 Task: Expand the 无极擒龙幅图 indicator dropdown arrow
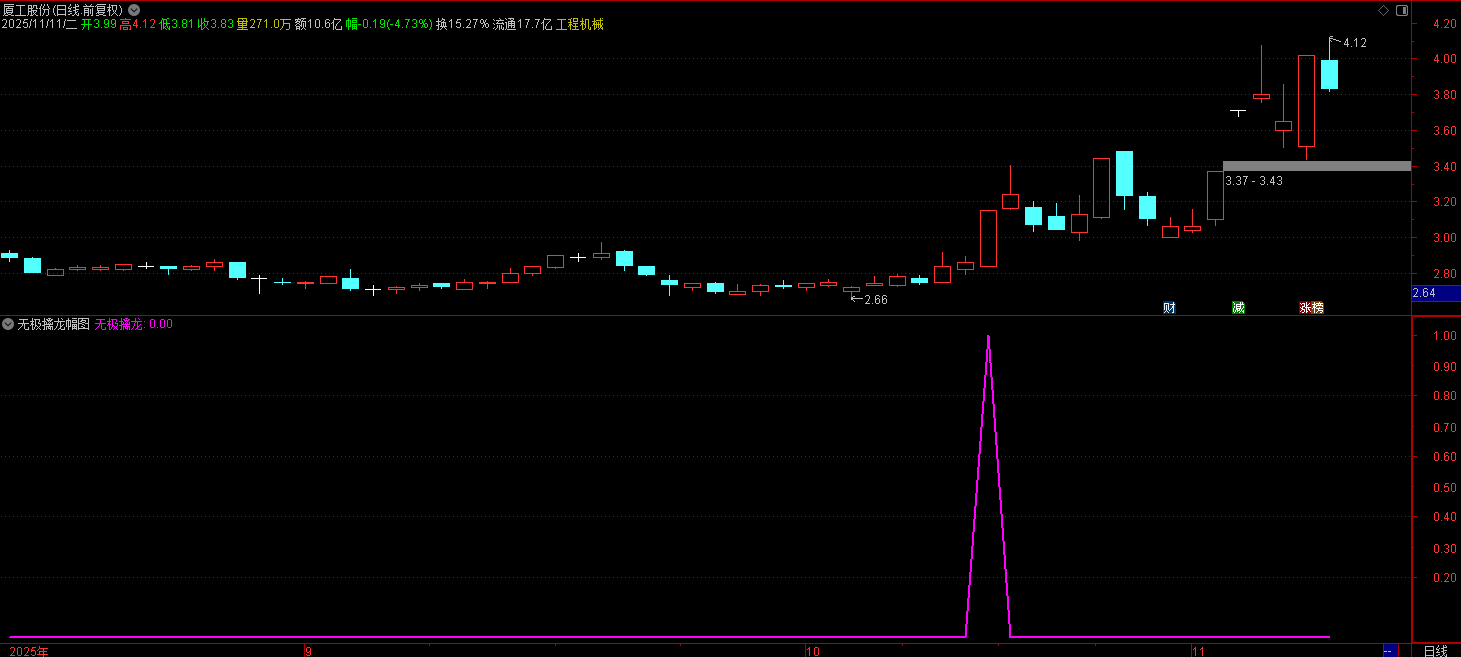coord(8,324)
